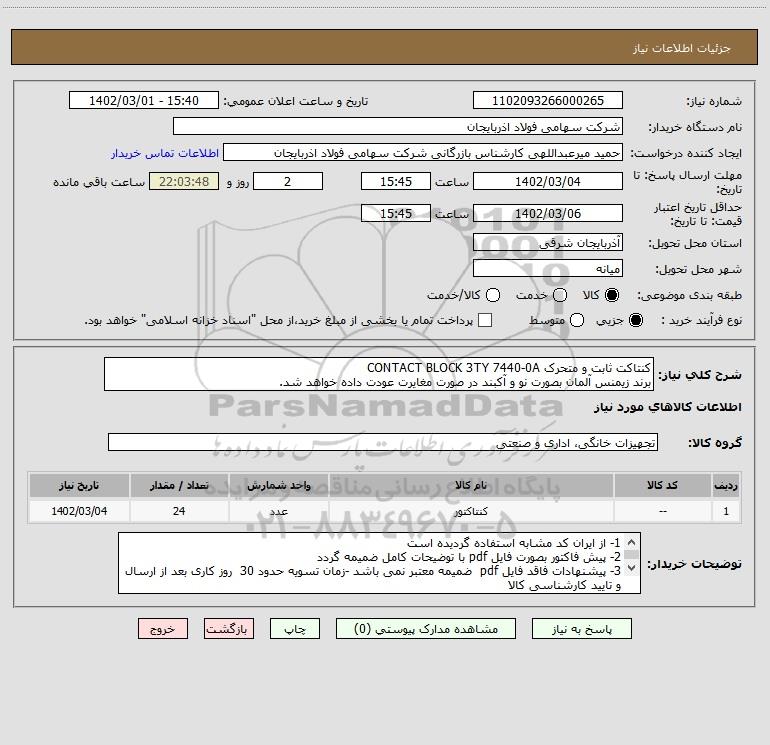Image resolution: width=770 pixels, height=745 pixels.
Task: Click the خروج exit button
Action: (163, 629)
